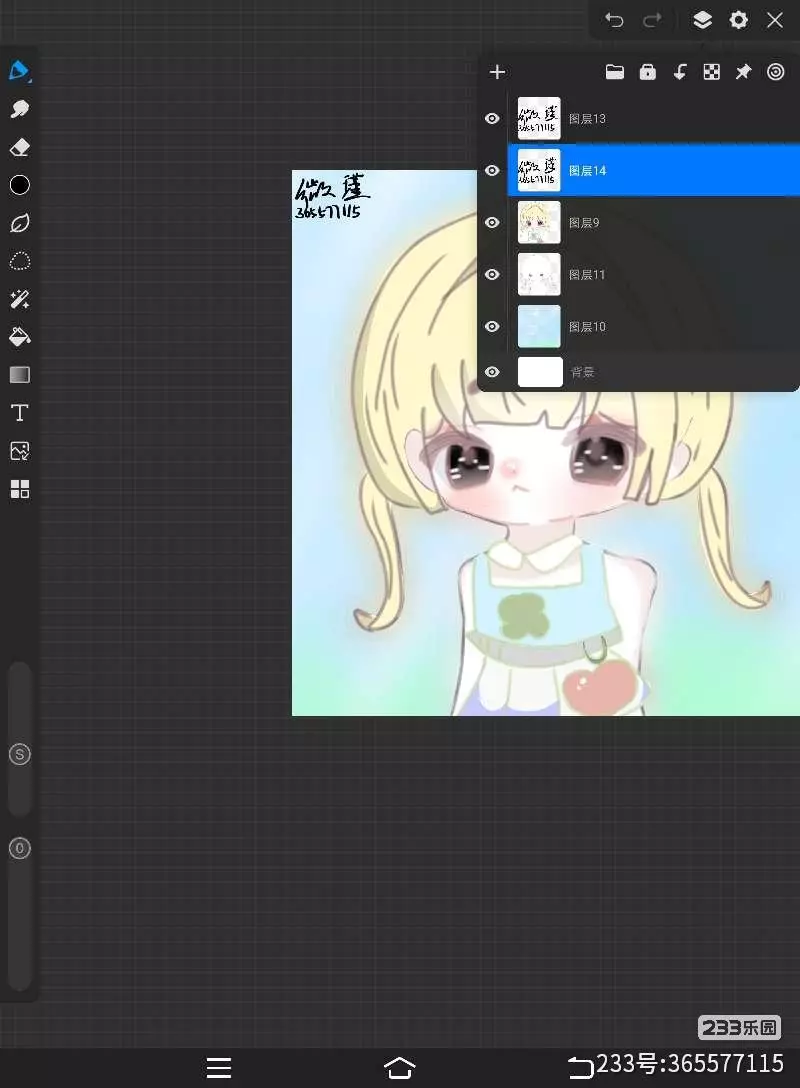Screen dimensions: 800x1088
Task: Select the dashed lasso selection tool
Action: click(19, 261)
